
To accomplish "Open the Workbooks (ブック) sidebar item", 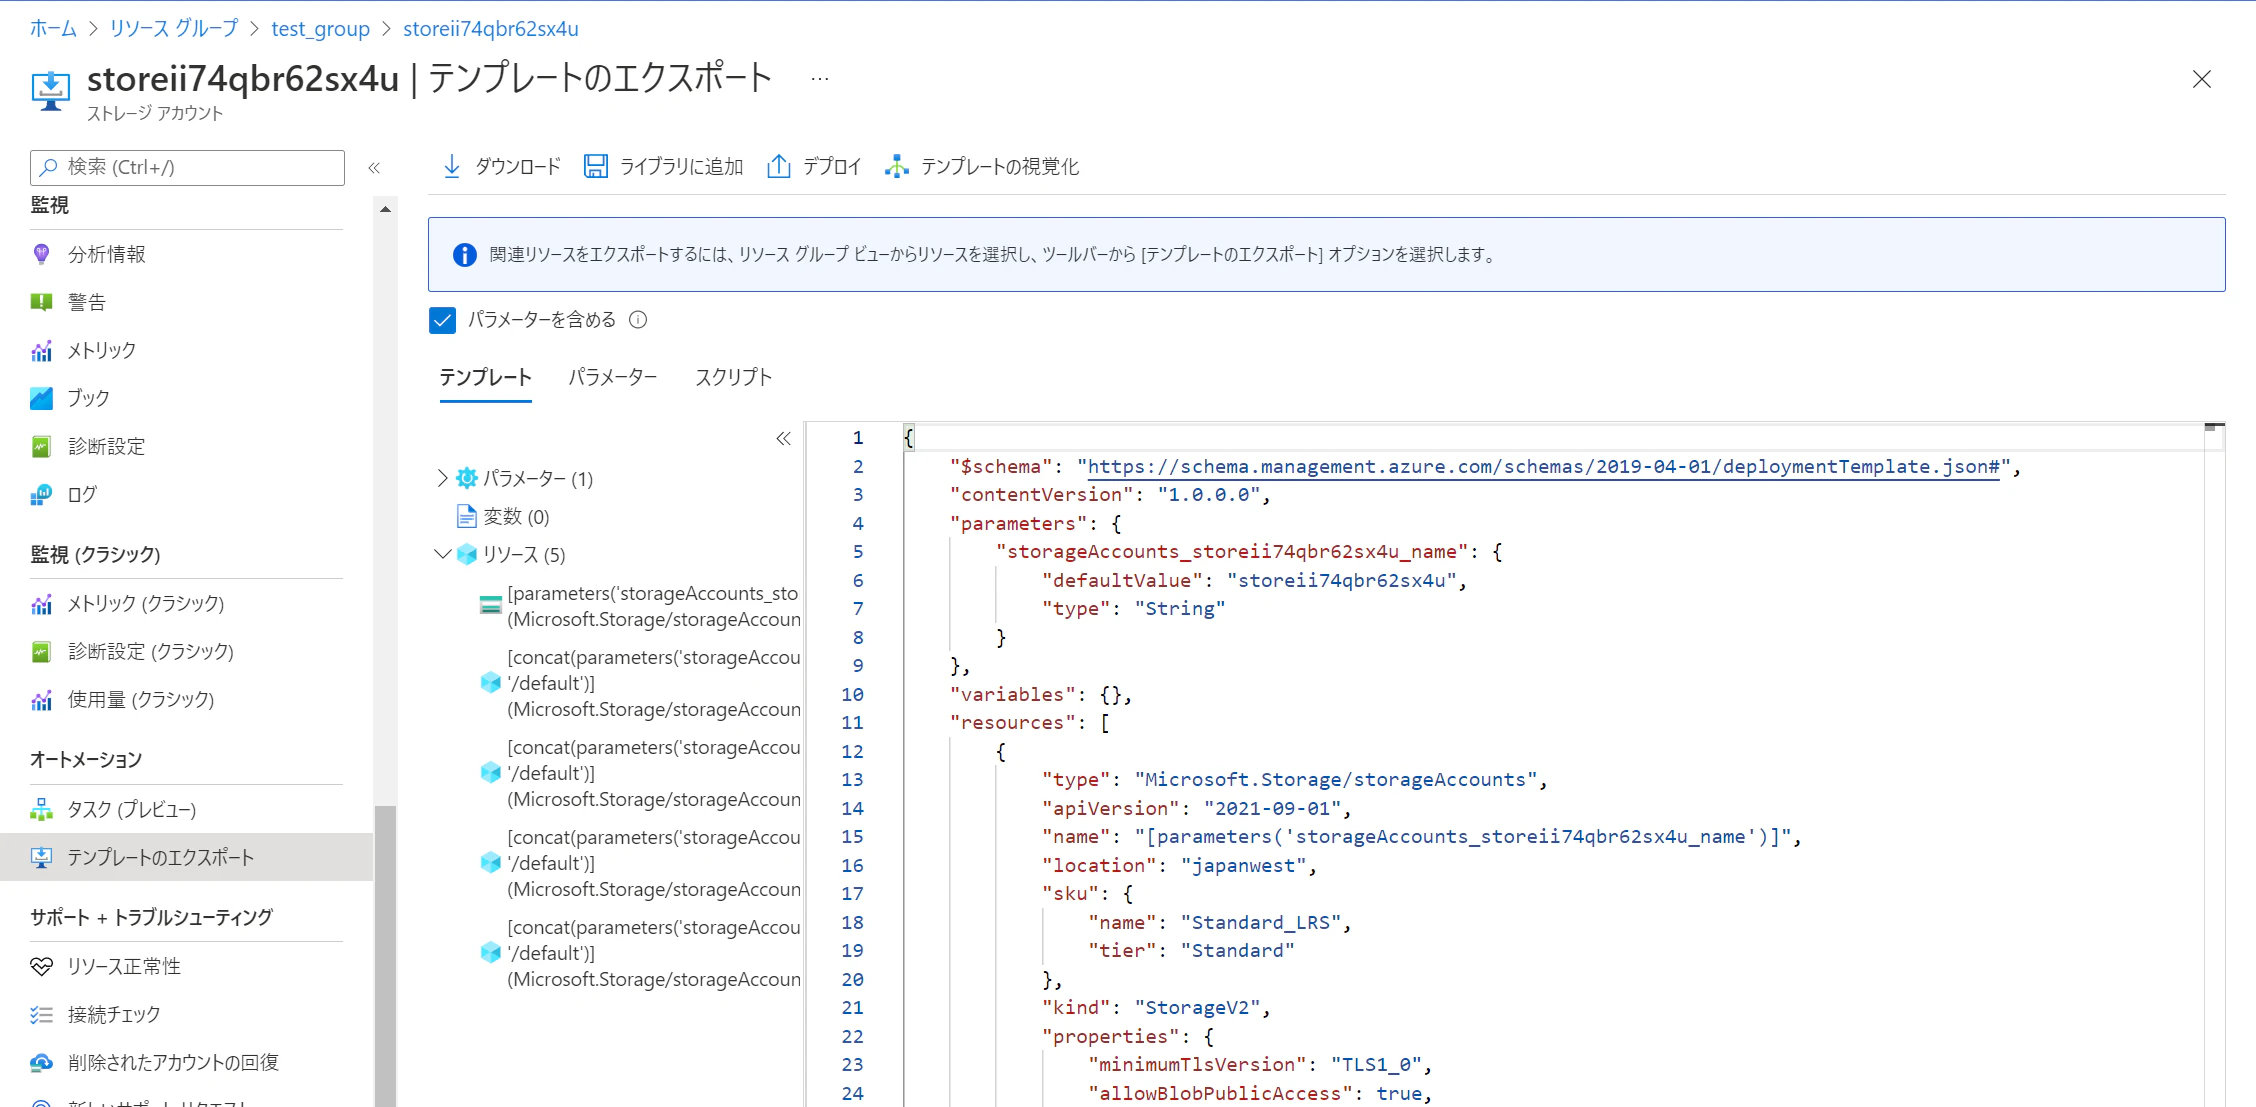I will 88,398.
